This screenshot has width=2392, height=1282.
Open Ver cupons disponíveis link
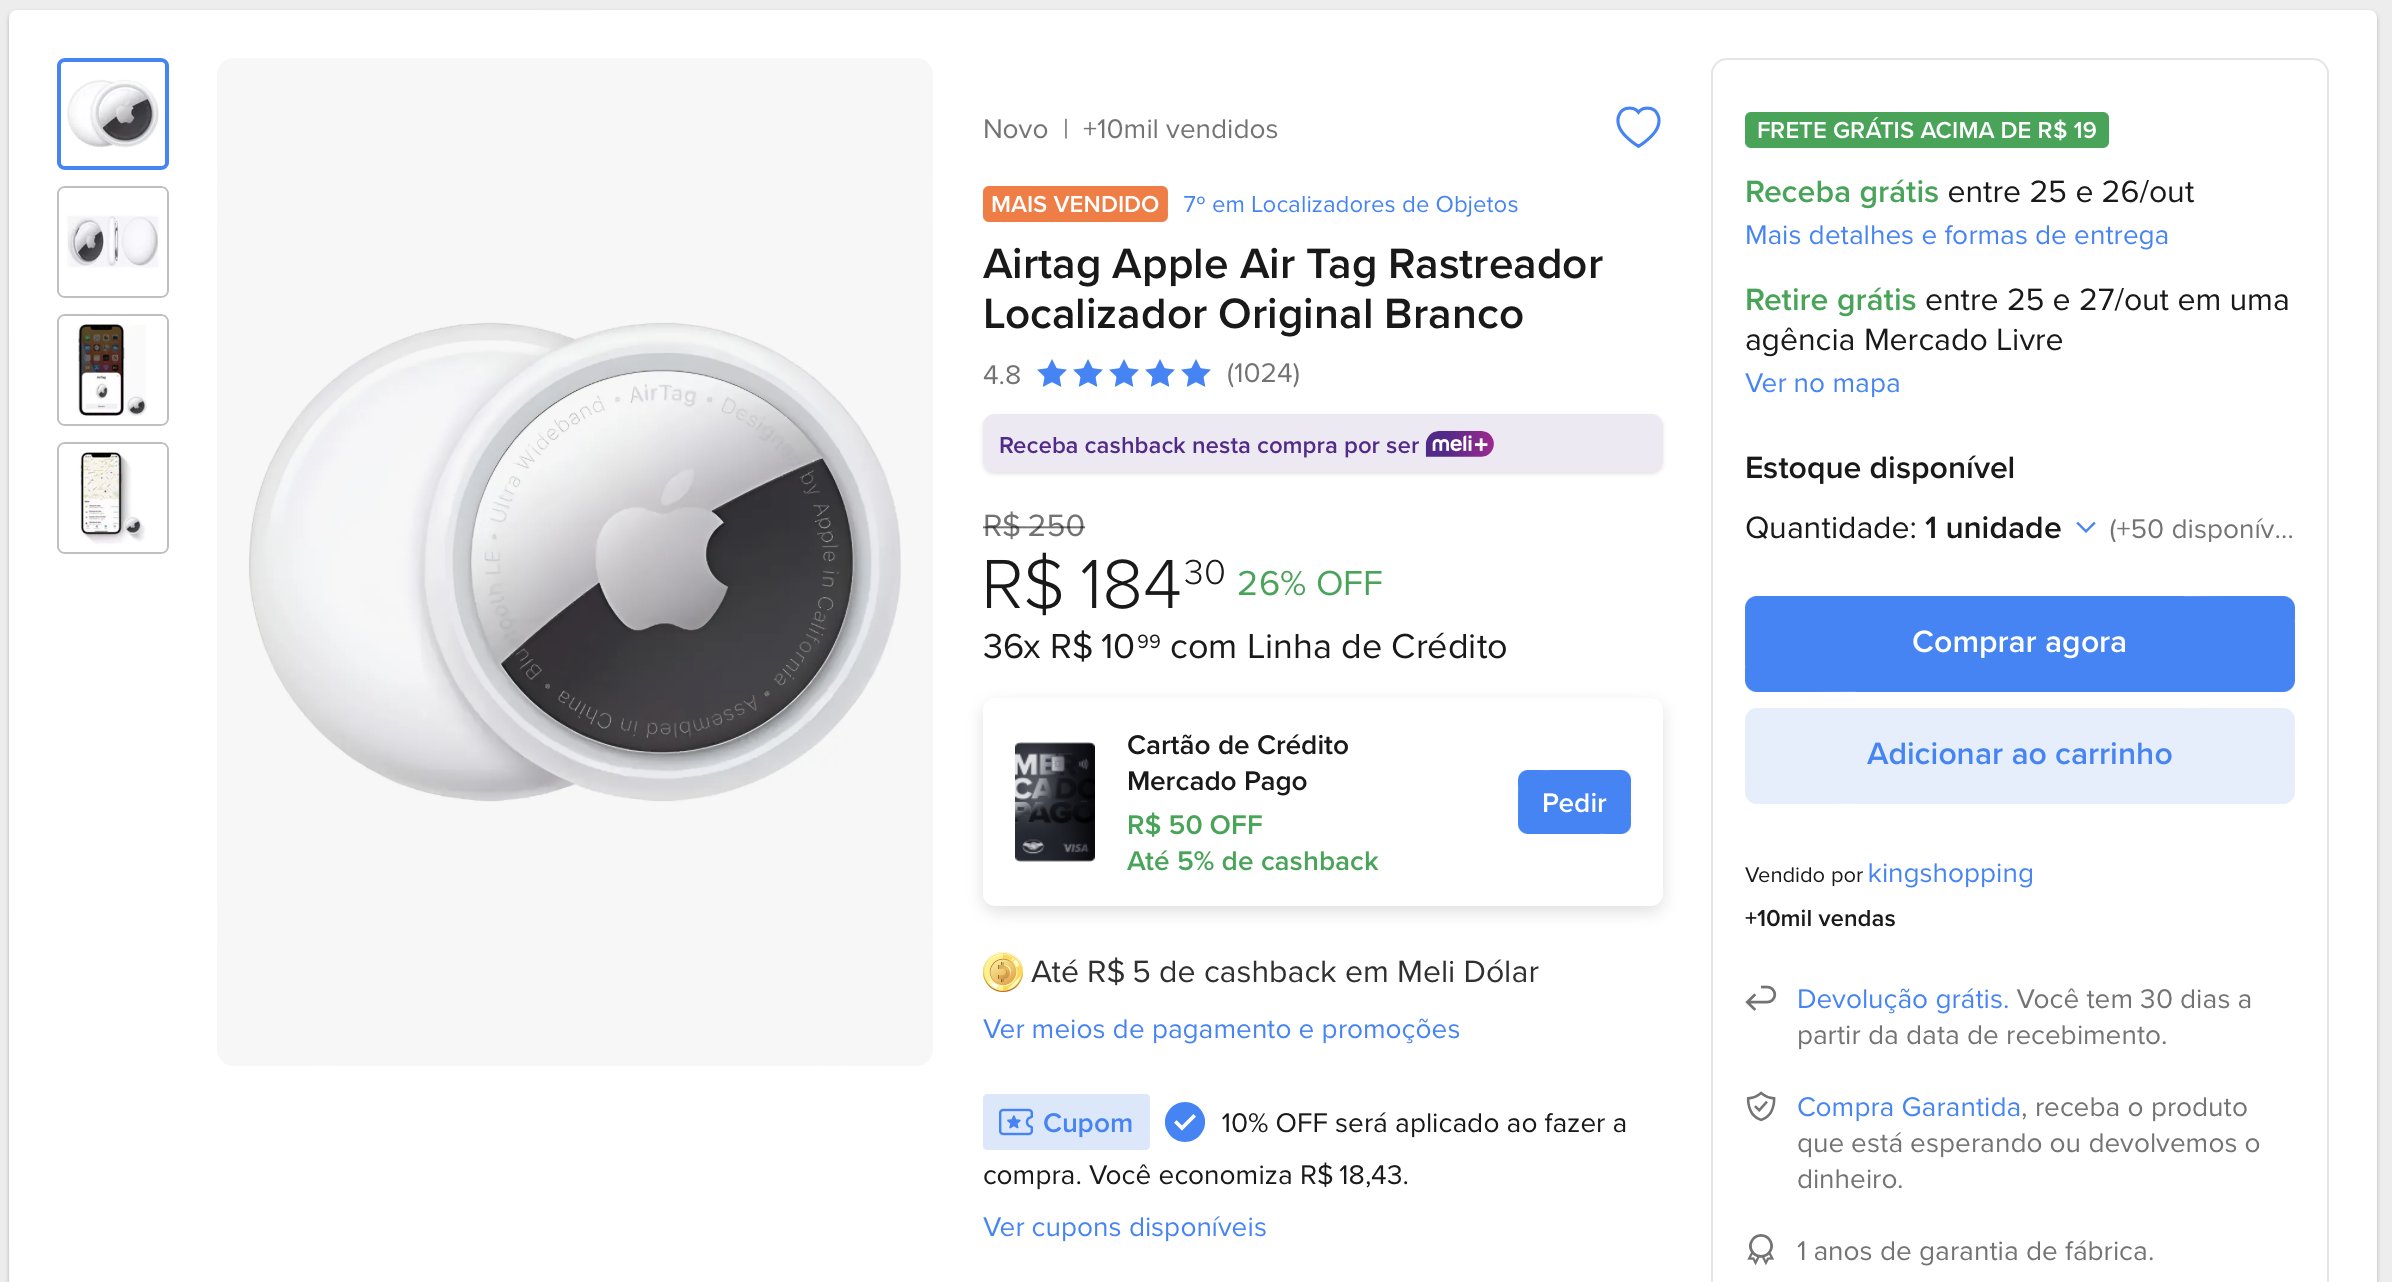coord(1124,1227)
